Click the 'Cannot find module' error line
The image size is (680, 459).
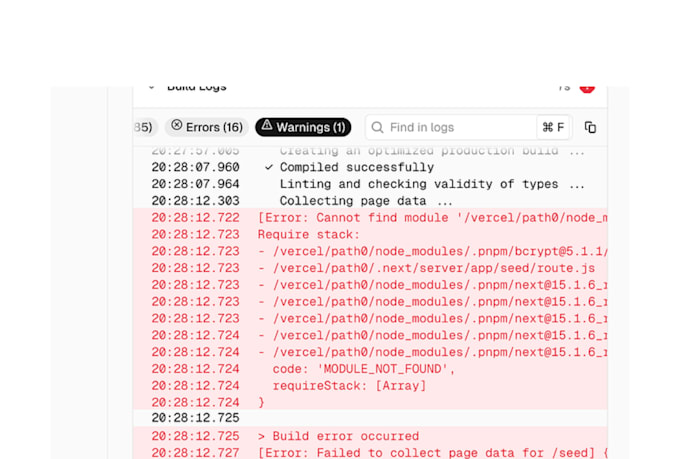pyautogui.click(x=370, y=217)
